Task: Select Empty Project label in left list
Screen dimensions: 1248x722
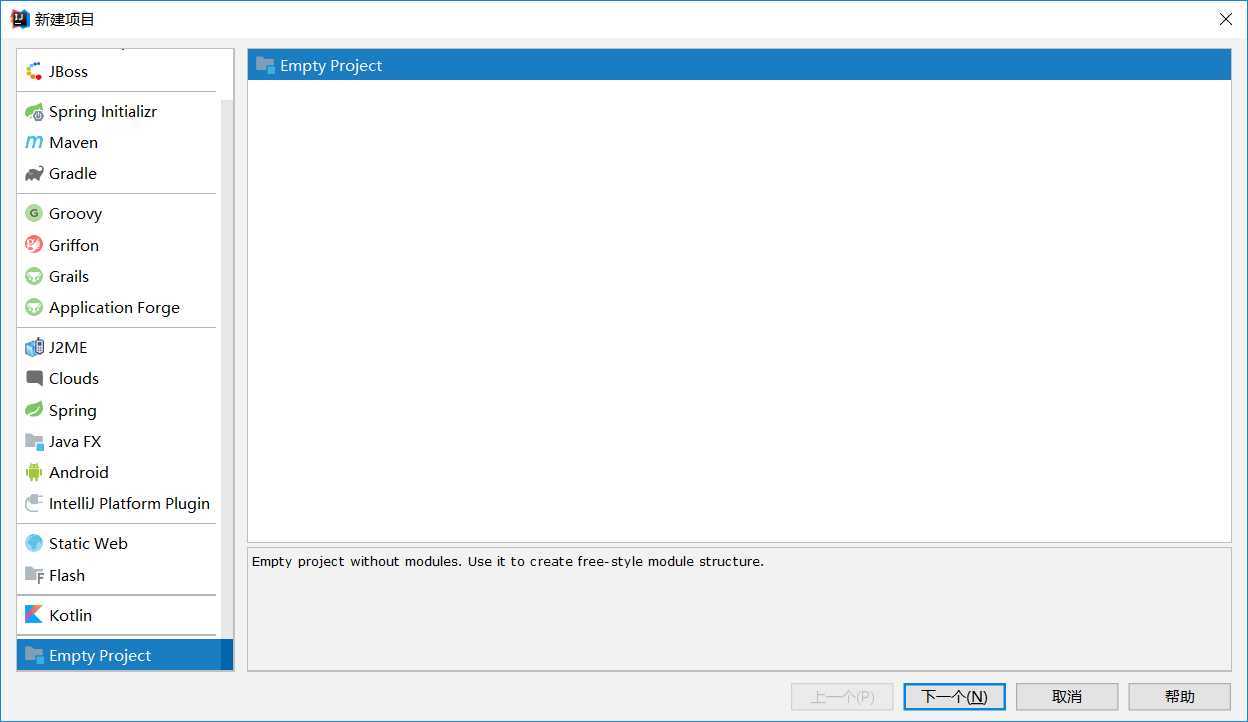Action: tap(100, 656)
